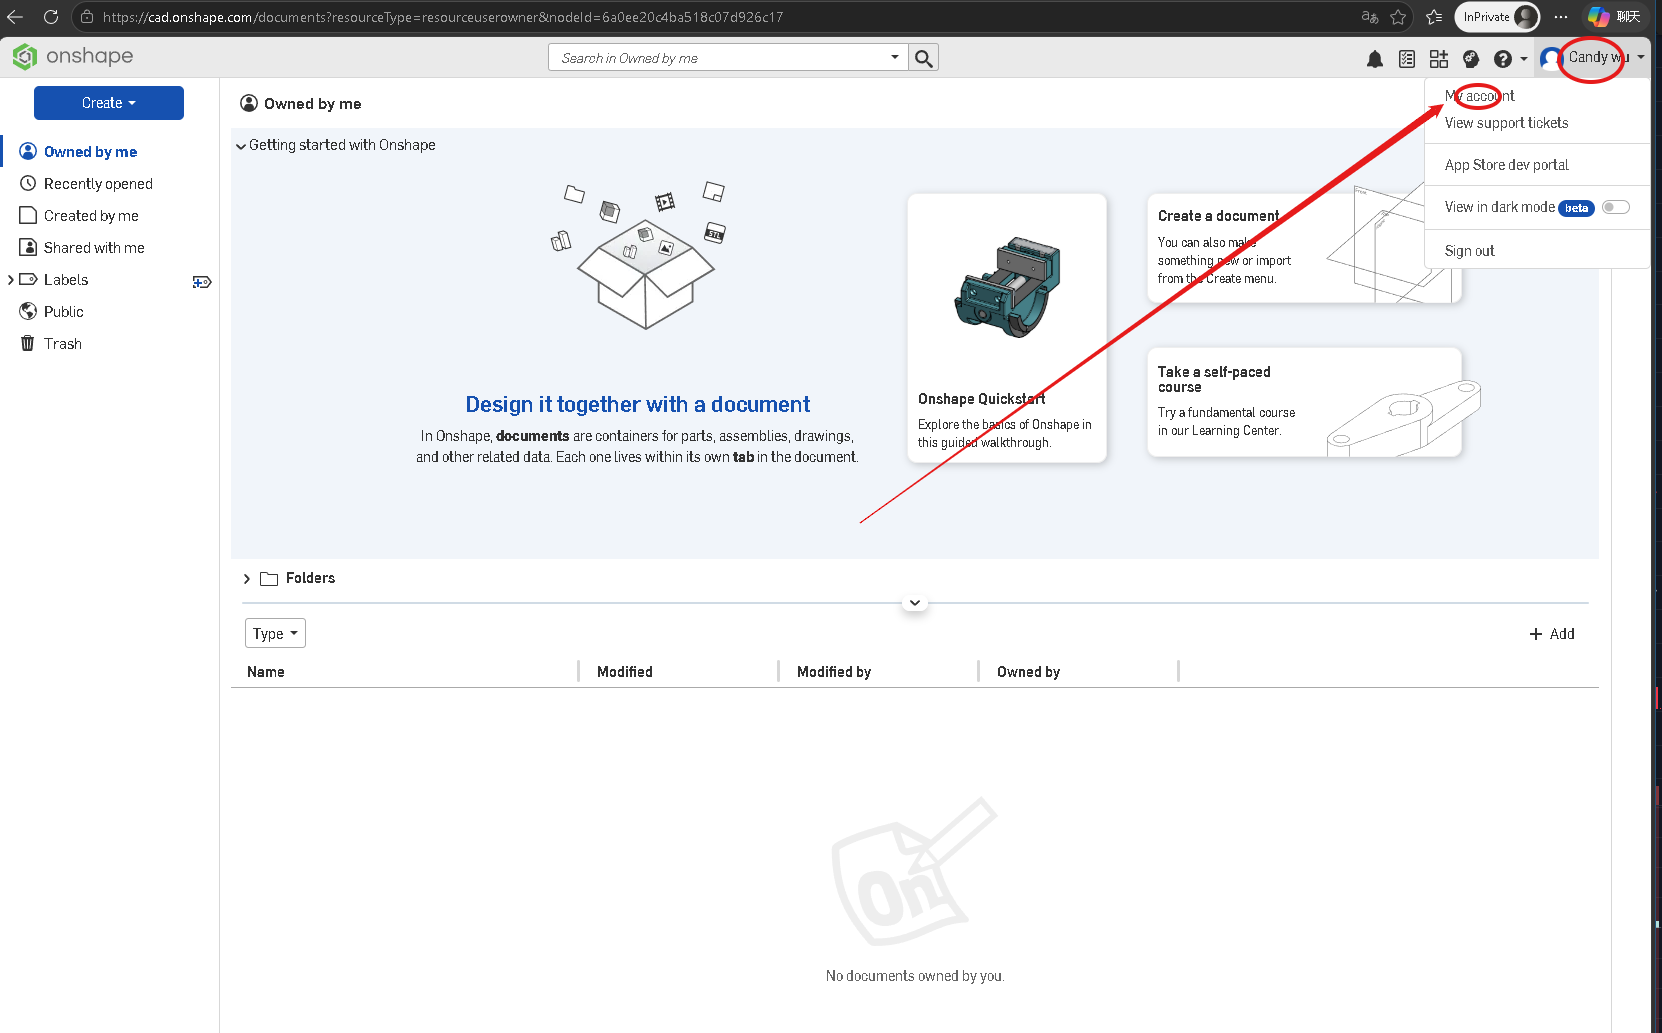Viewport: 1662px width, 1033px height.
Task: Click the Folders label
Action: point(310,578)
